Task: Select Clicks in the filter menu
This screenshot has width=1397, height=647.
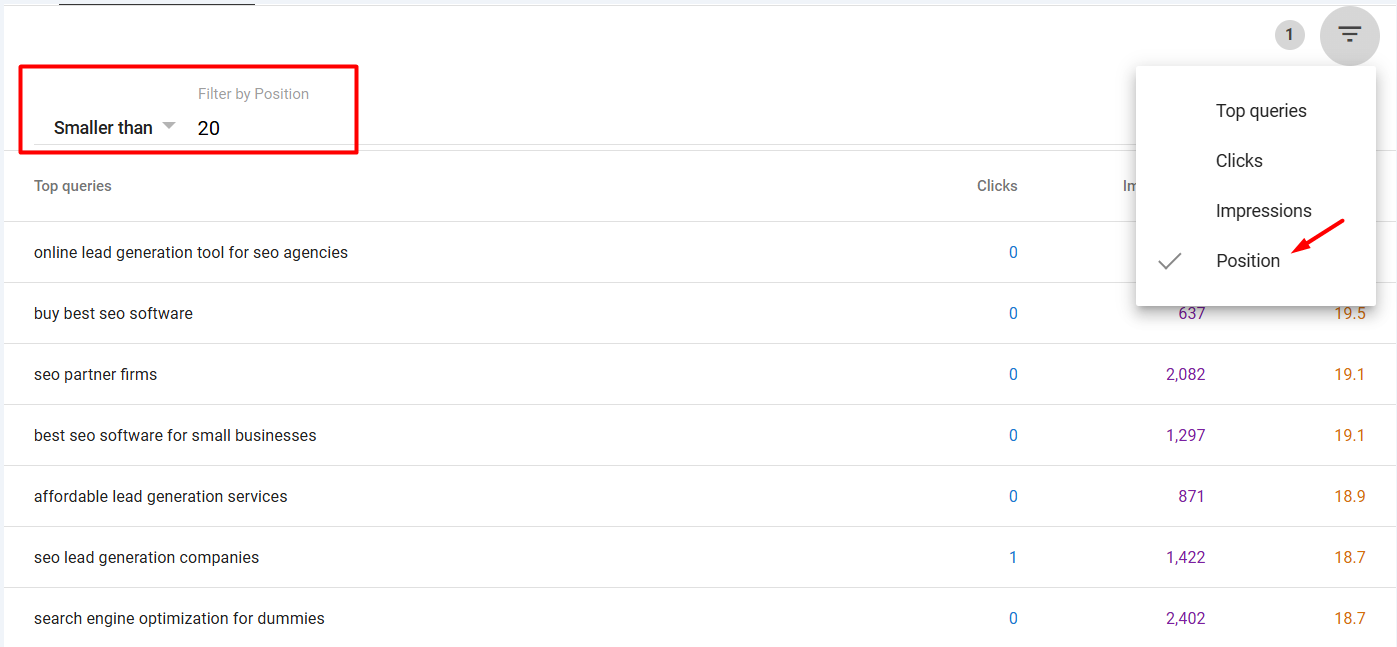Action: (x=1239, y=160)
